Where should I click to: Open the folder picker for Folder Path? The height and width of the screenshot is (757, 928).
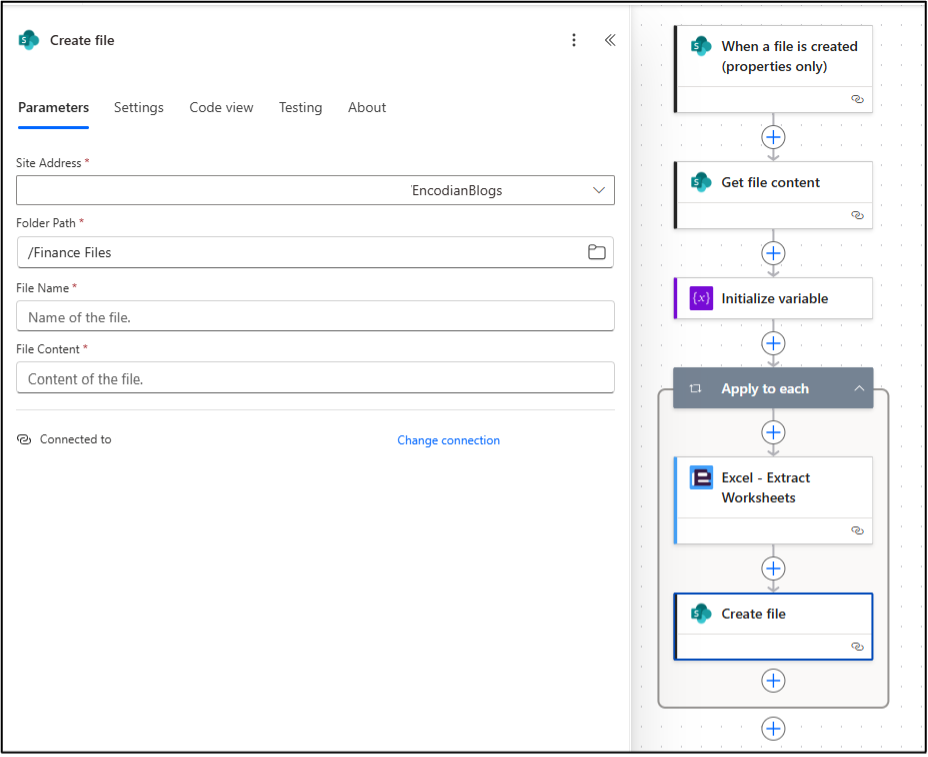(x=597, y=252)
